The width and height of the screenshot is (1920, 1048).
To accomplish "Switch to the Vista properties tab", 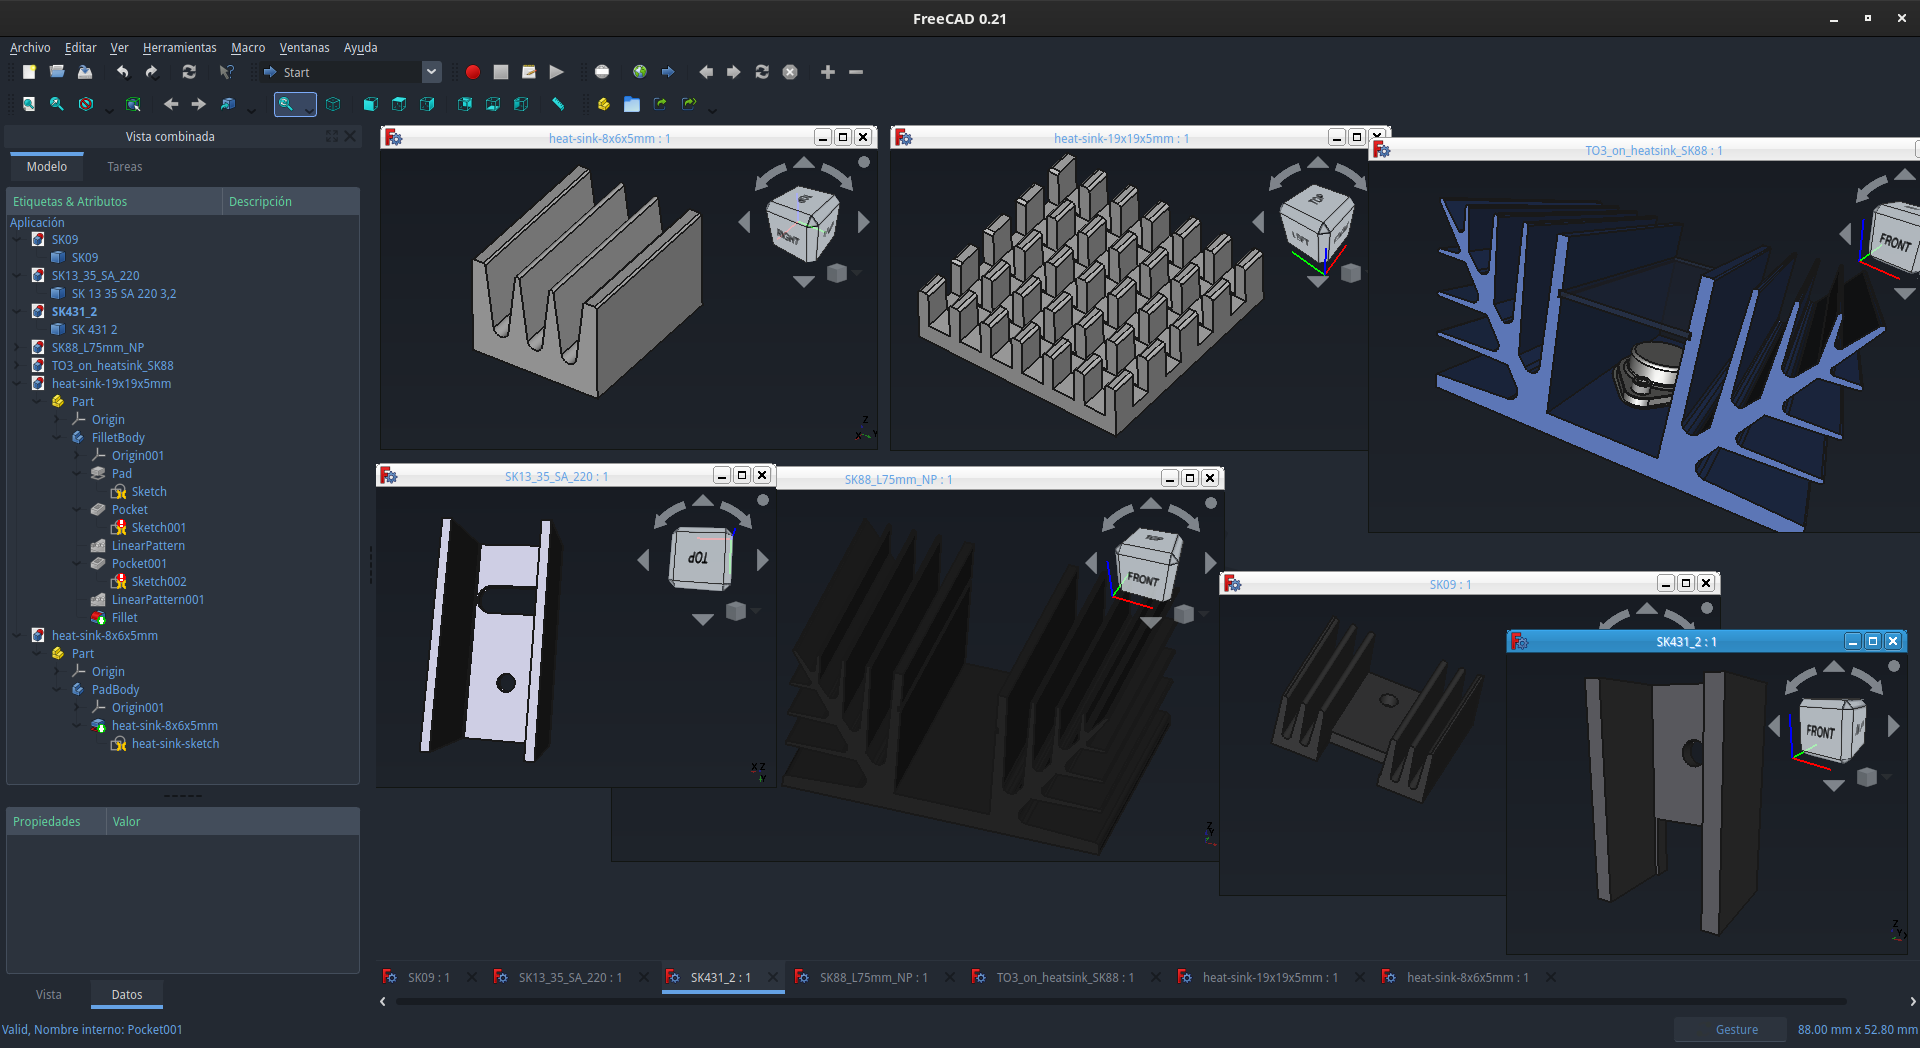I will [x=49, y=995].
